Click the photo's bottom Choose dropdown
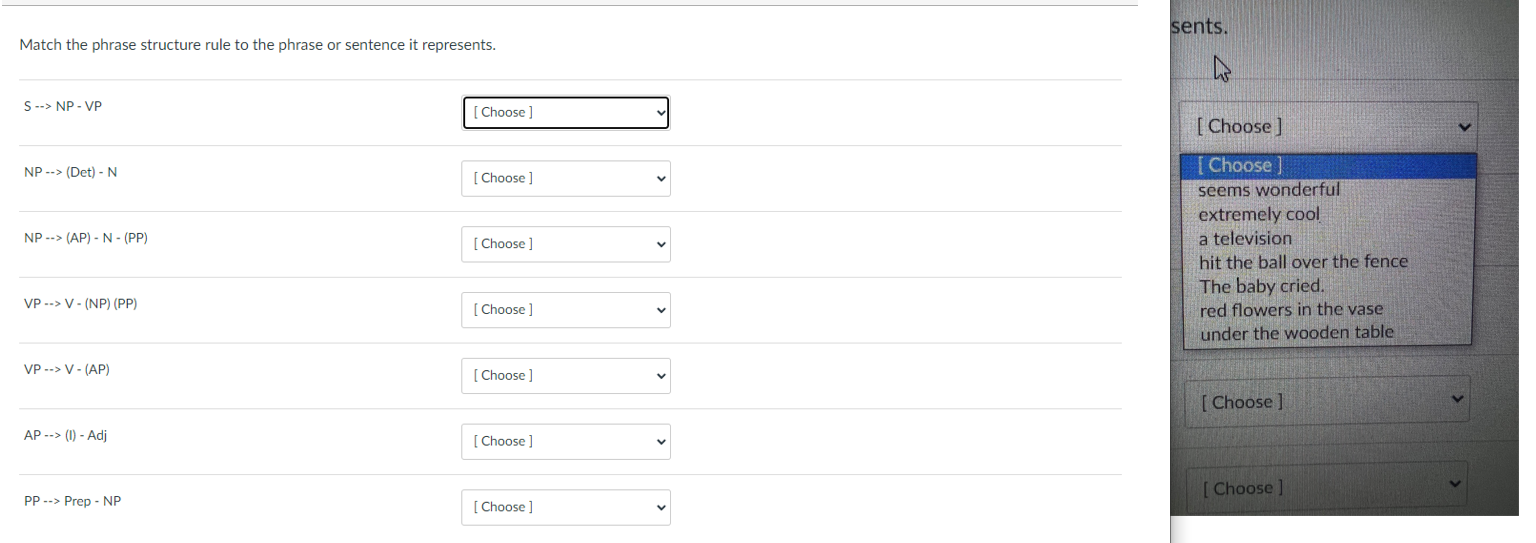This screenshot has height=543, width=1536. point(1327,488)
